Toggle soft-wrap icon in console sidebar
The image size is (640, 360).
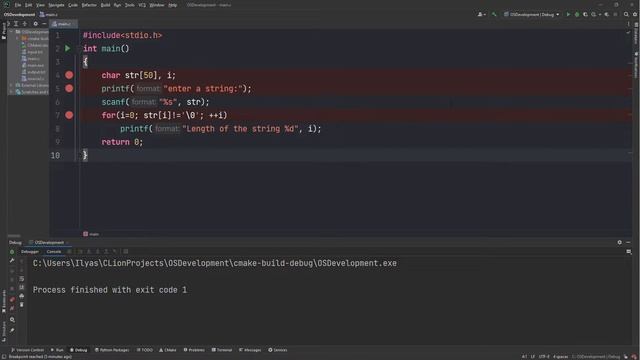click(22, 279)
